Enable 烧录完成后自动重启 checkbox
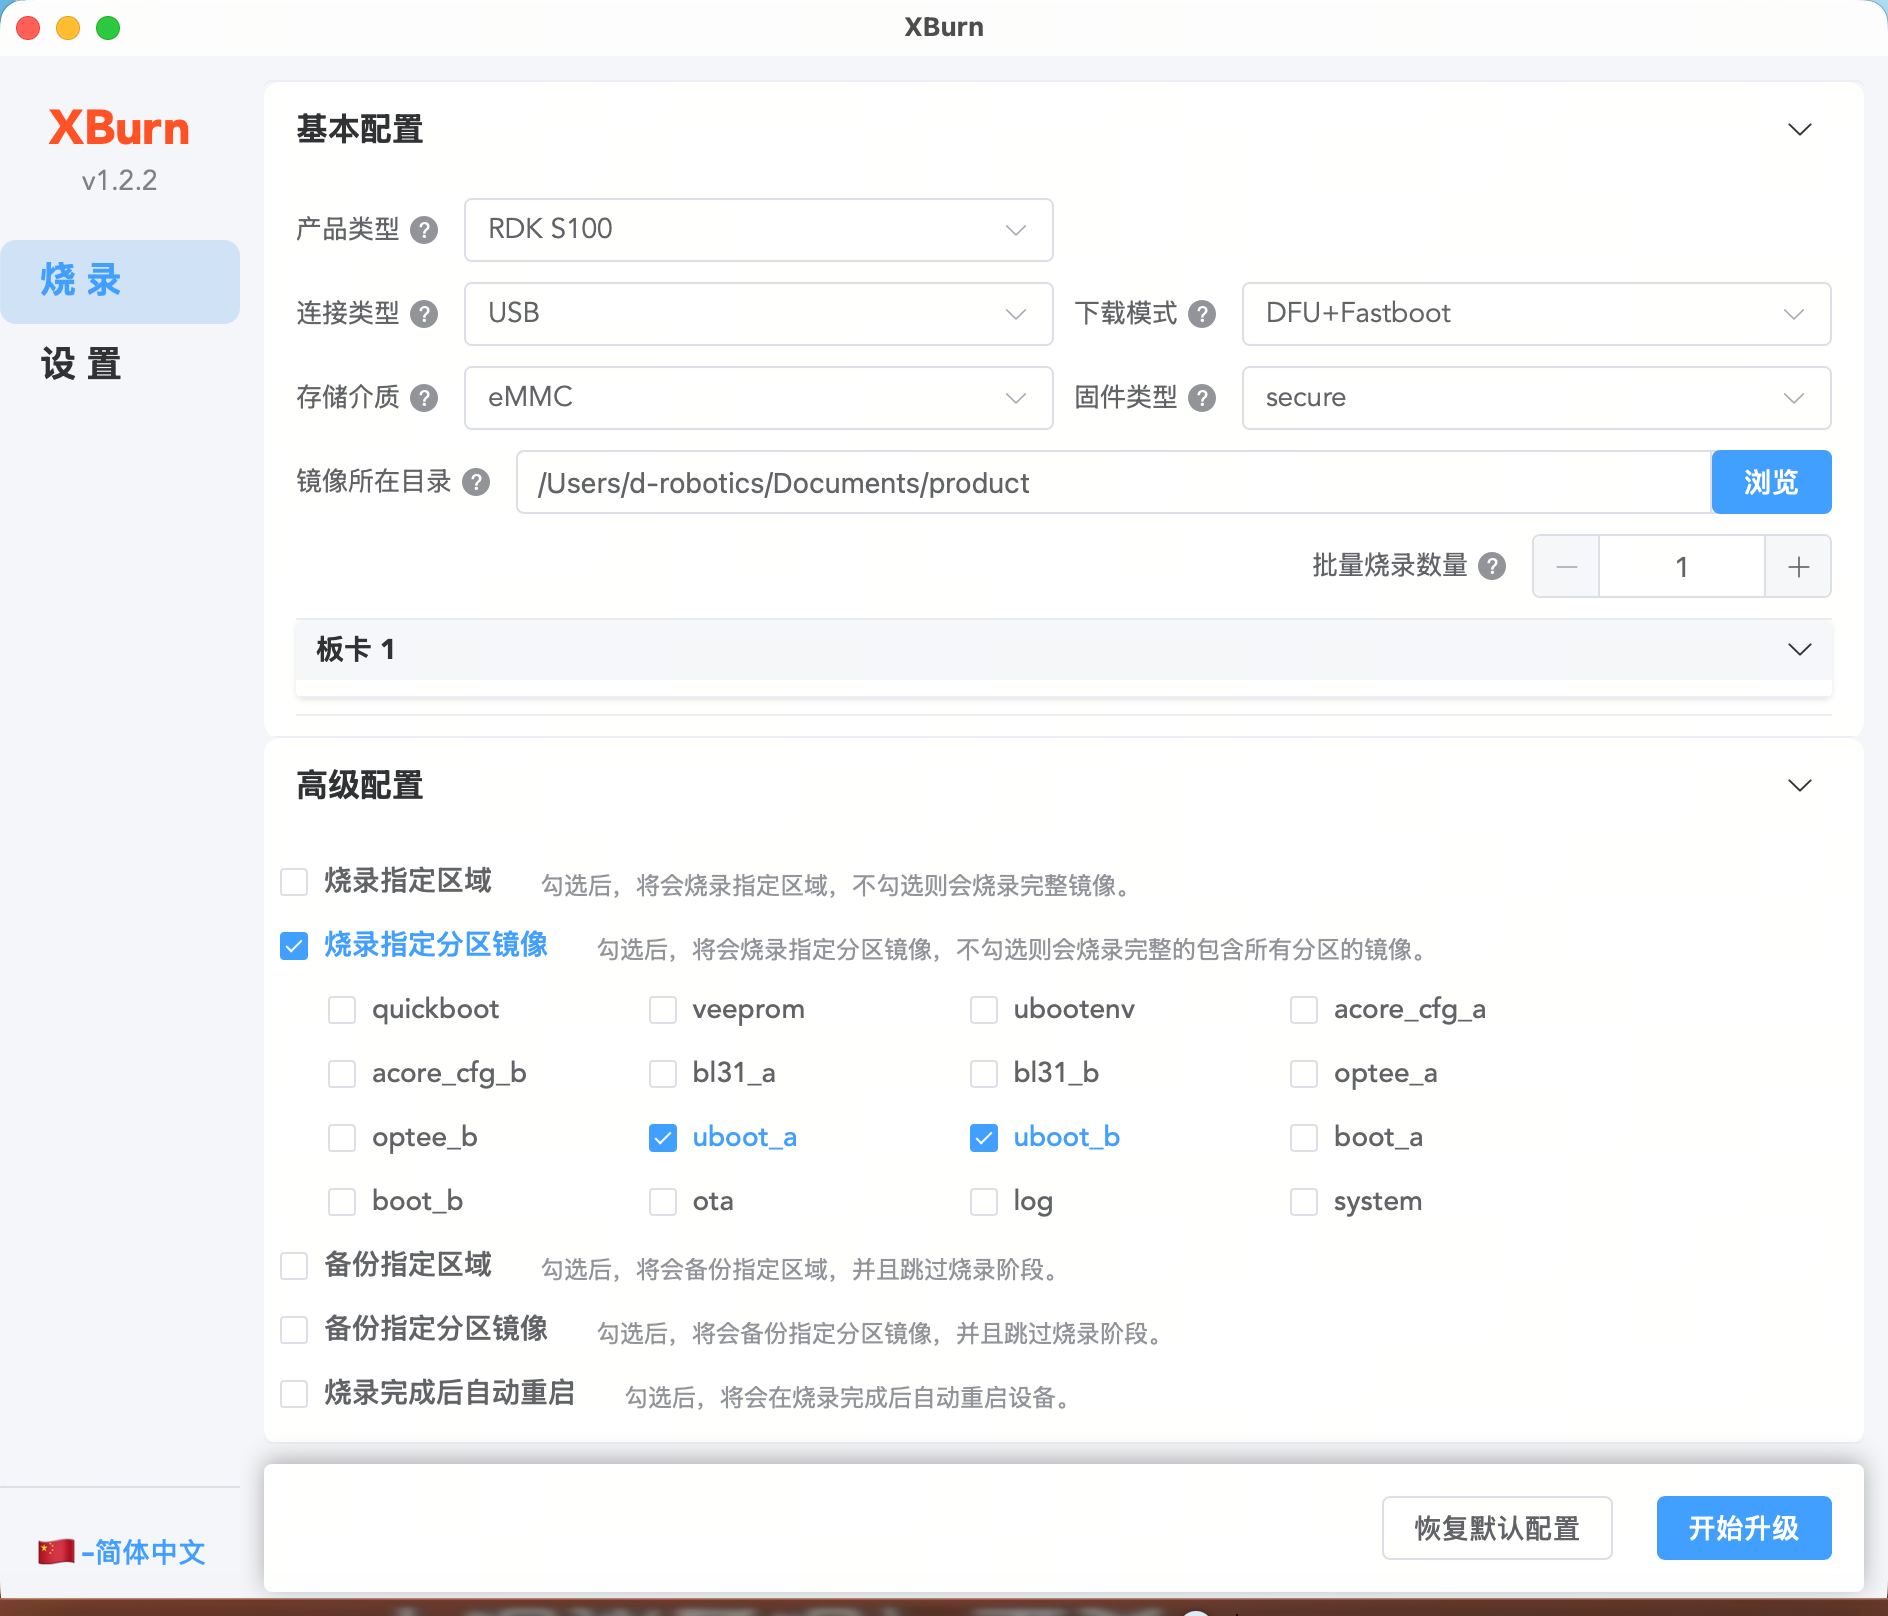The width and height of the screenshot is (1888, 1616). coord(294,1394)
